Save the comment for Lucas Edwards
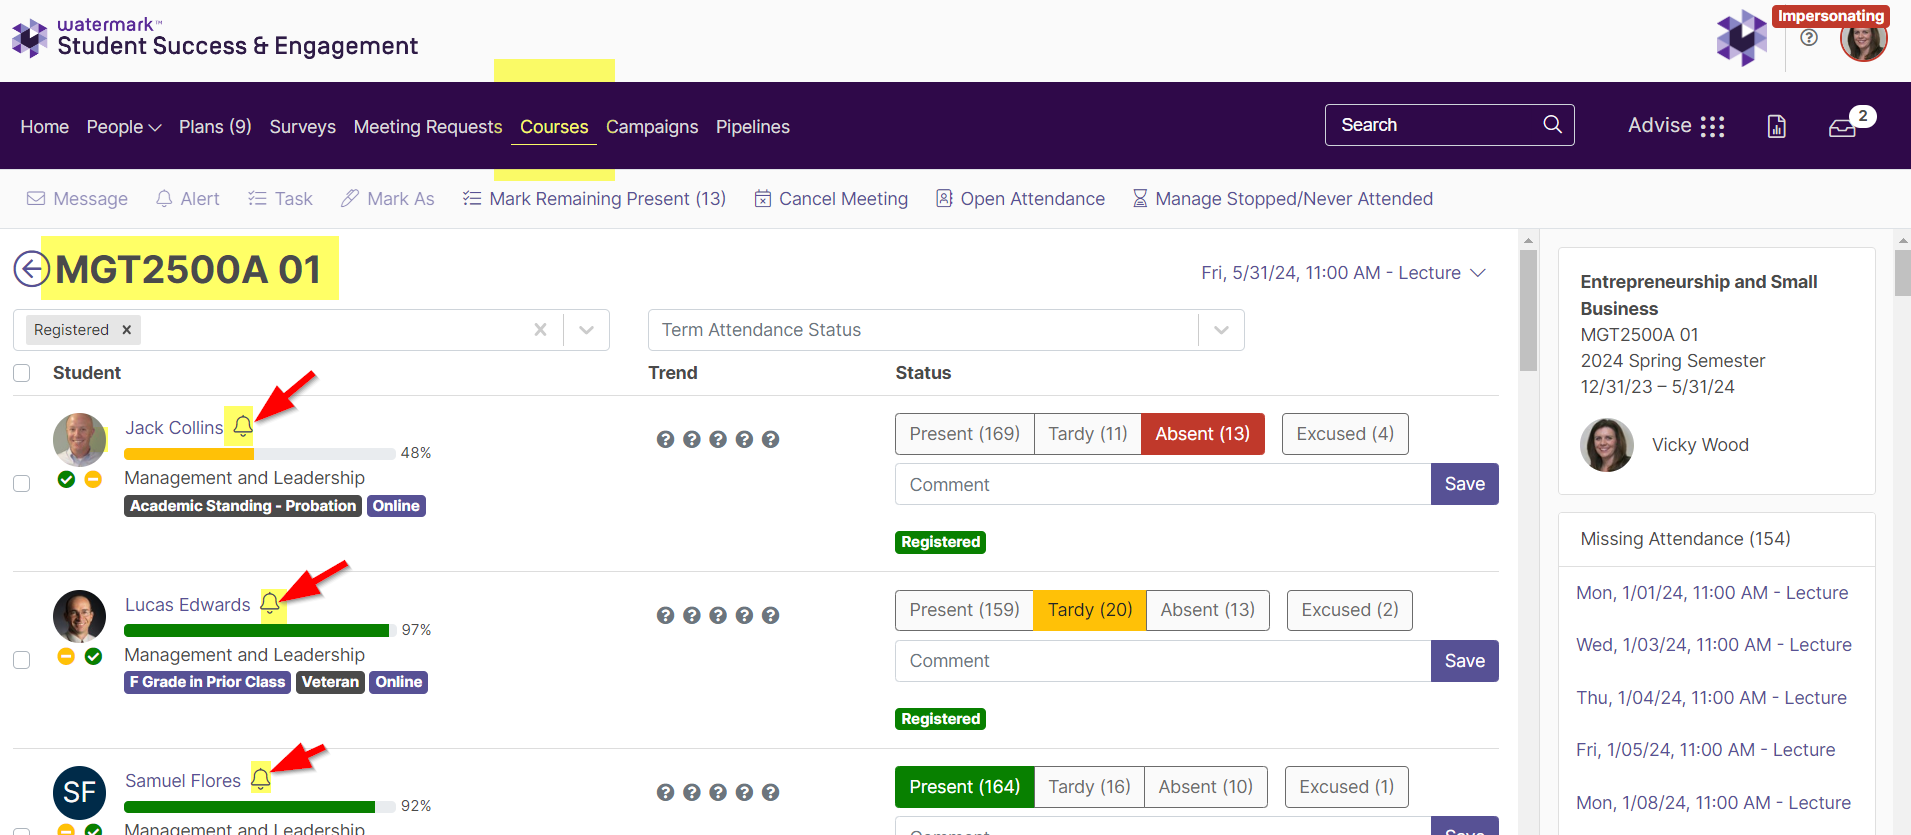The image size is (1911, 835). tap(1464, 661)
